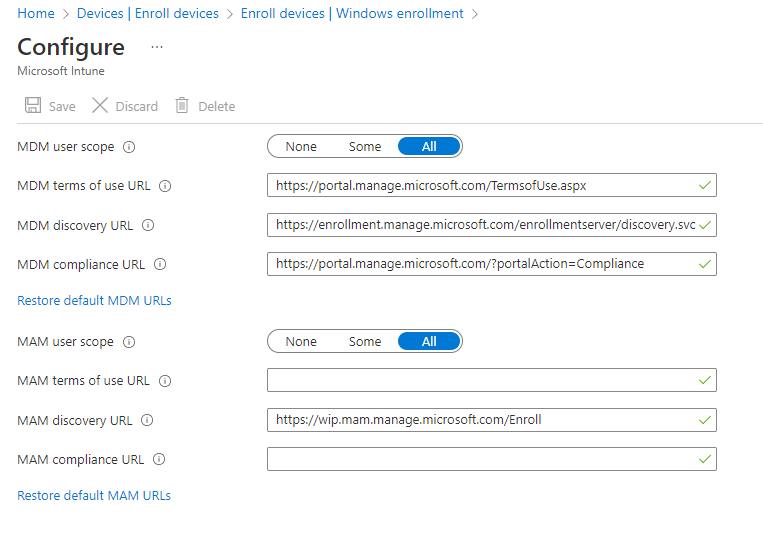Viewport: 763px width, 535px height.
Task: Set MAM user scope to Some
Action: (x=365, y=341)
